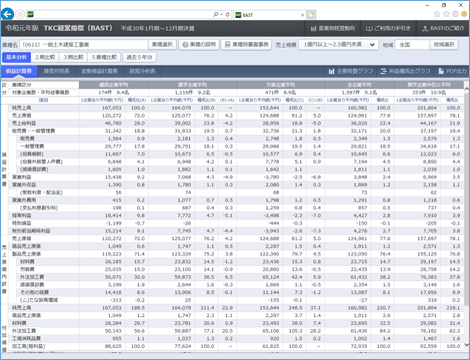The height and width of the screenshot is (360, 470).
Task: Open the browser home icon
Action: (437, 14)
